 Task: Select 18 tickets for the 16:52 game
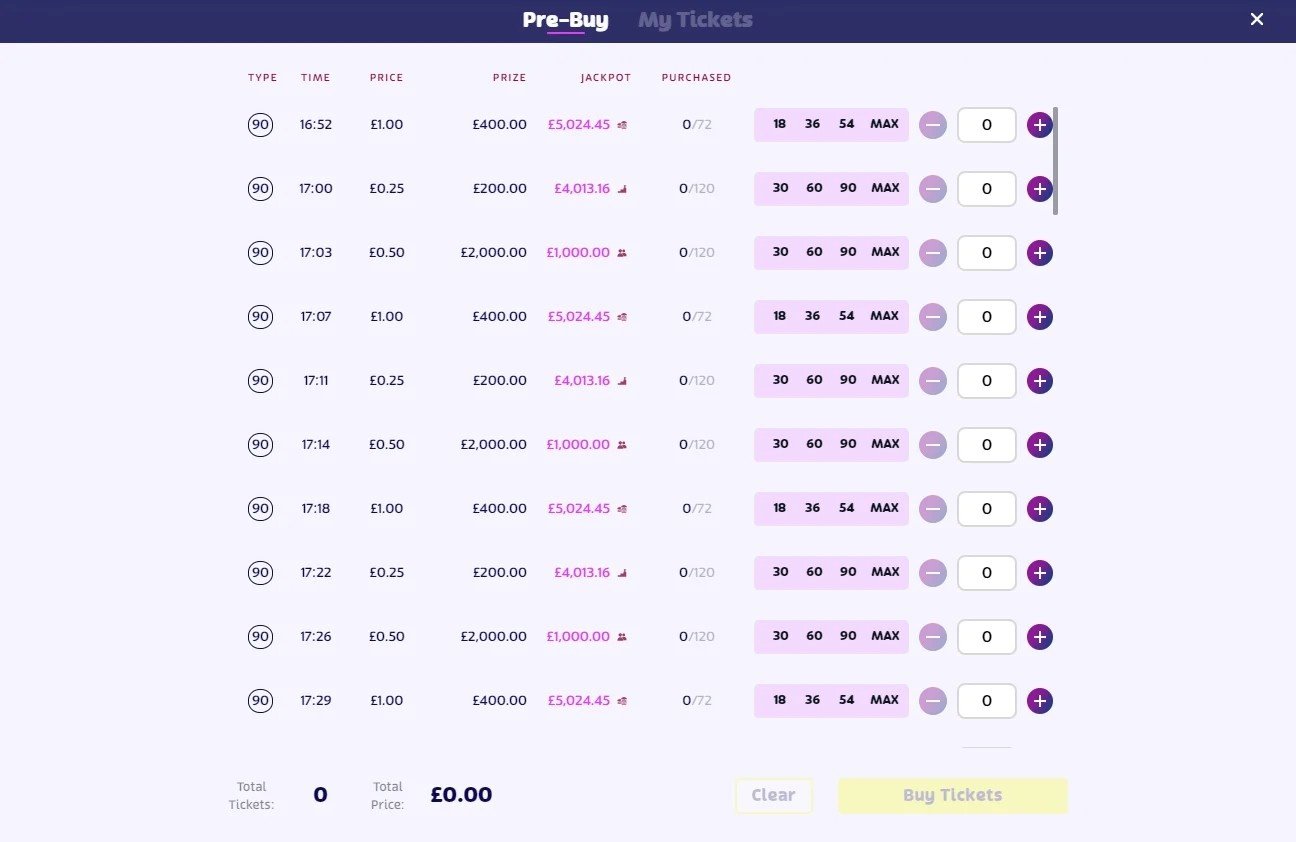(780, 125)
